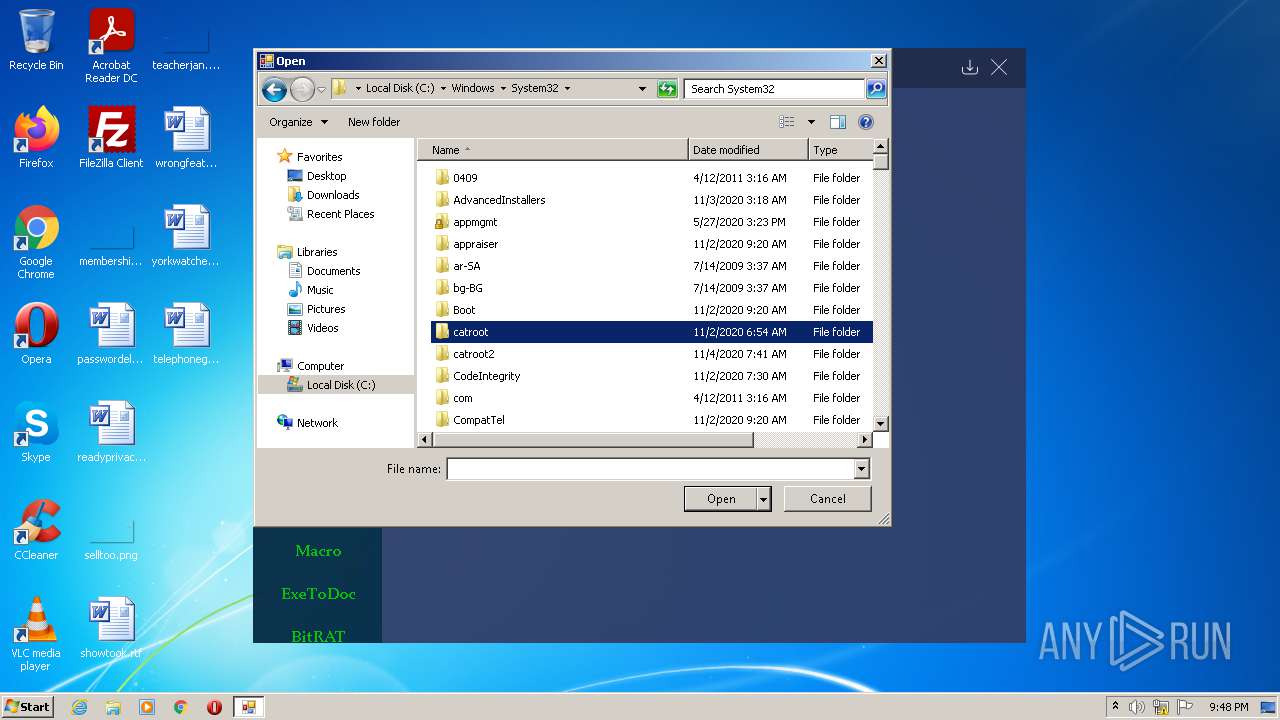Click the download icon in background app
Screen dimensions: 1280x720
point(969,67)
